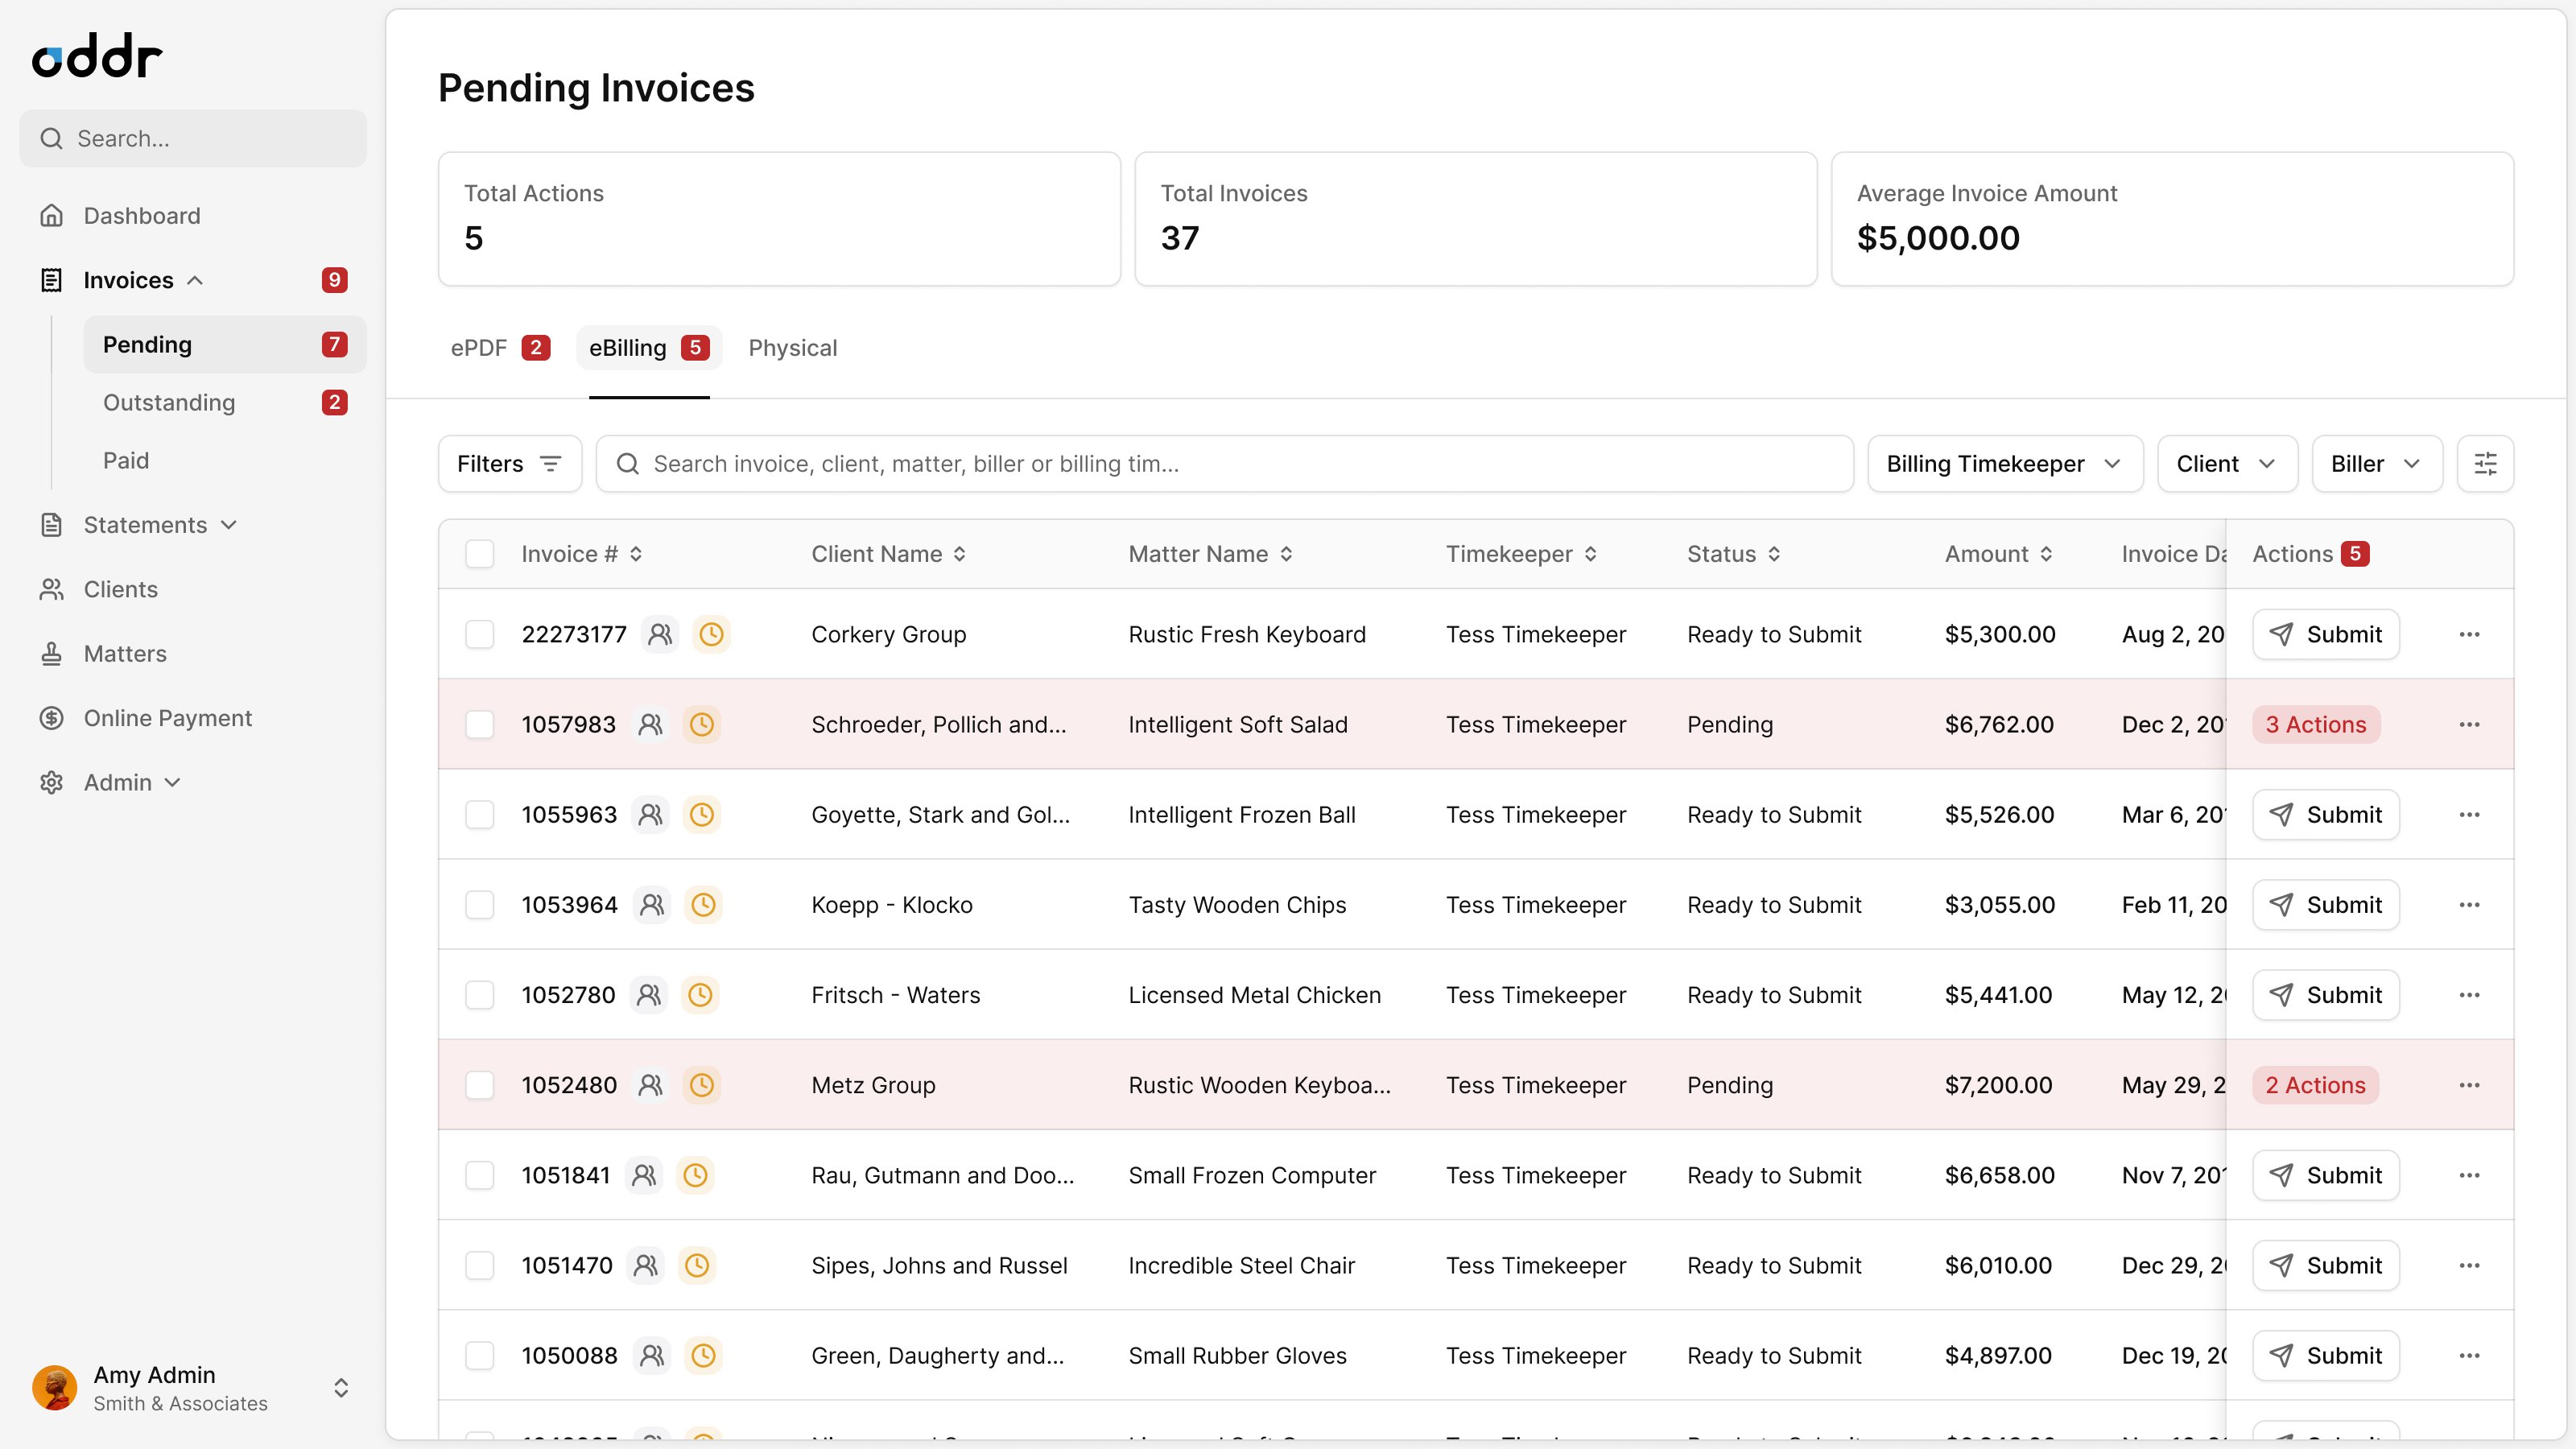Screen dimensions: 2576x1449
Task: Open the Billing Timekeeper dropdown
Action: tap(2004, 464)
